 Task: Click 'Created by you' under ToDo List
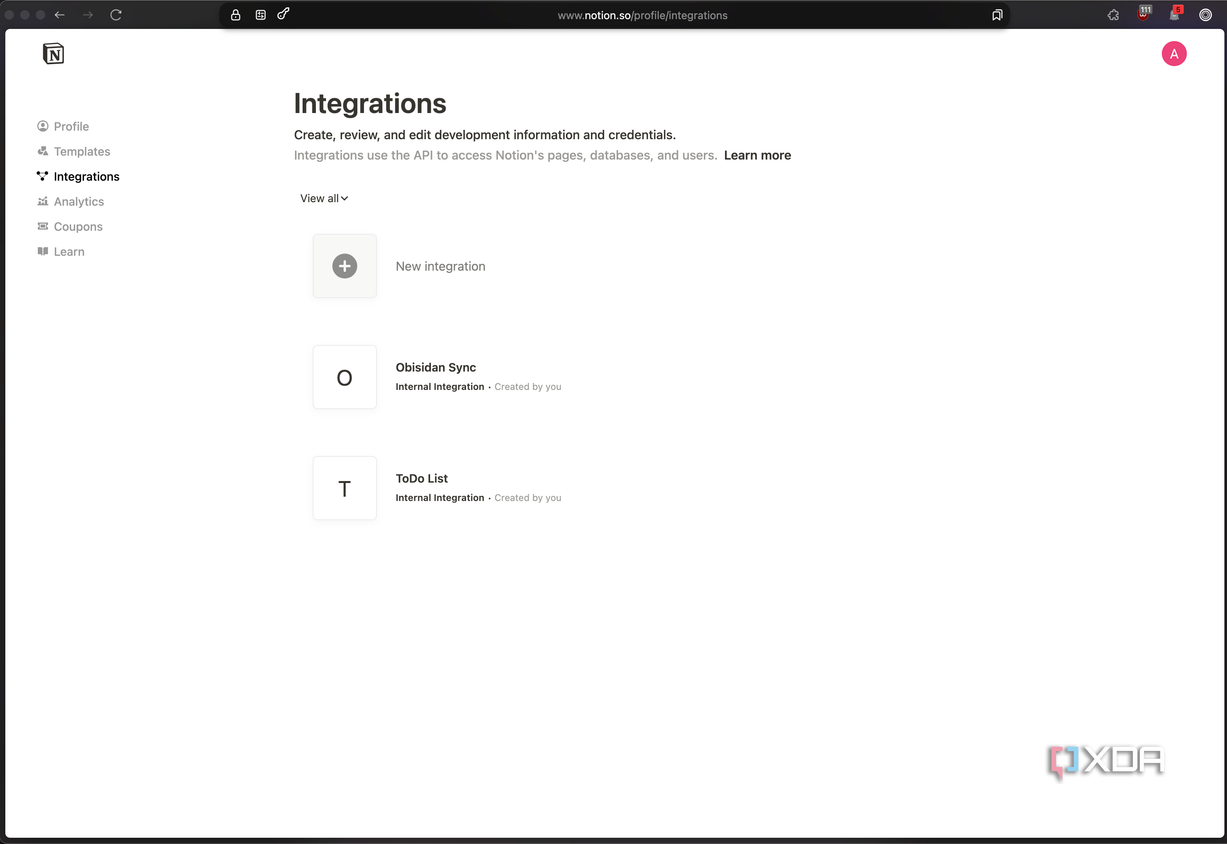click(x=528, y=498)
